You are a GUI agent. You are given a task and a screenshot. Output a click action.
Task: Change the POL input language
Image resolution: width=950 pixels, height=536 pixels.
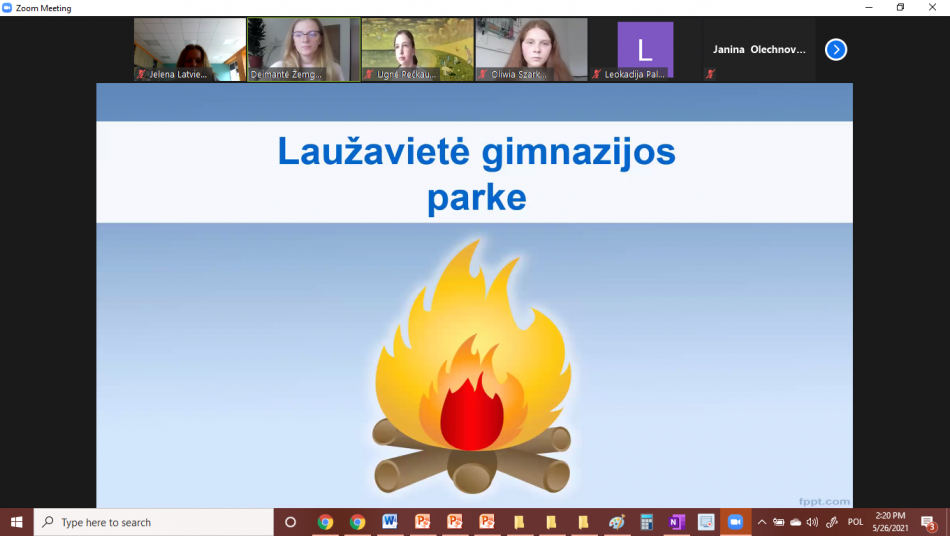(855, 522)
